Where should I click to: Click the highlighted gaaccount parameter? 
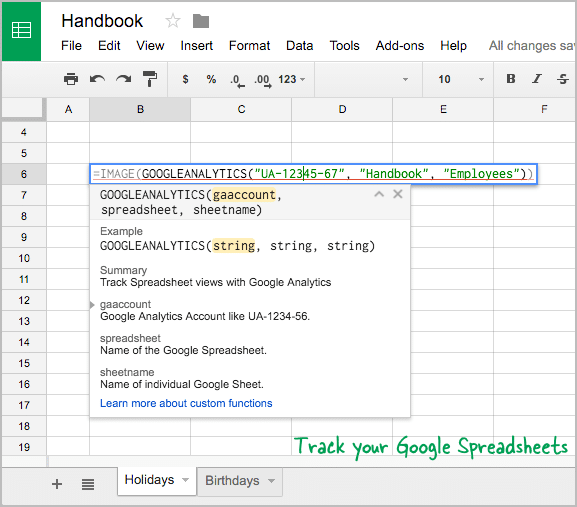pyautogui.click(x=244, y=195)
